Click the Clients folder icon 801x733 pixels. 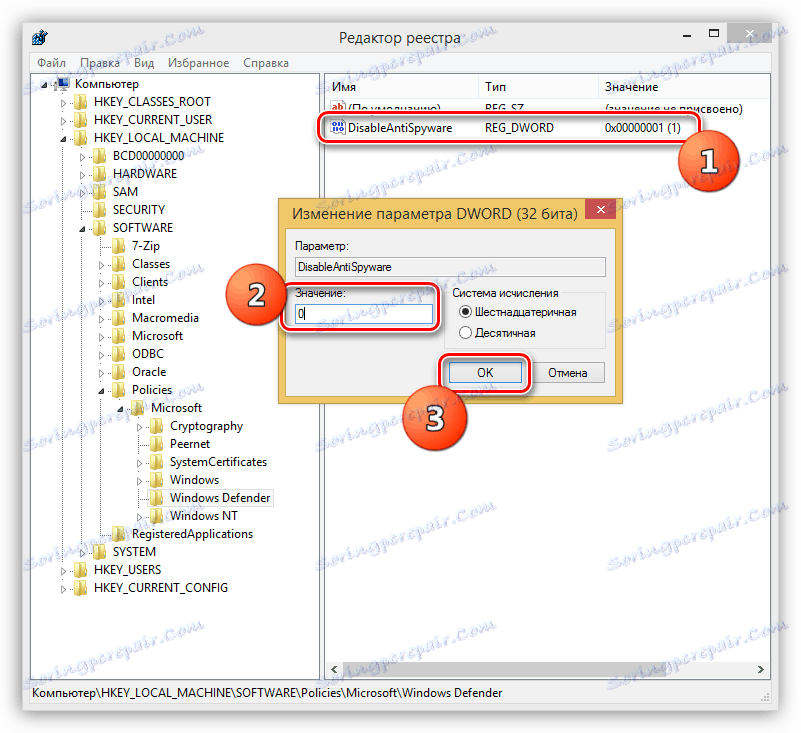click(x=119, y=282)
